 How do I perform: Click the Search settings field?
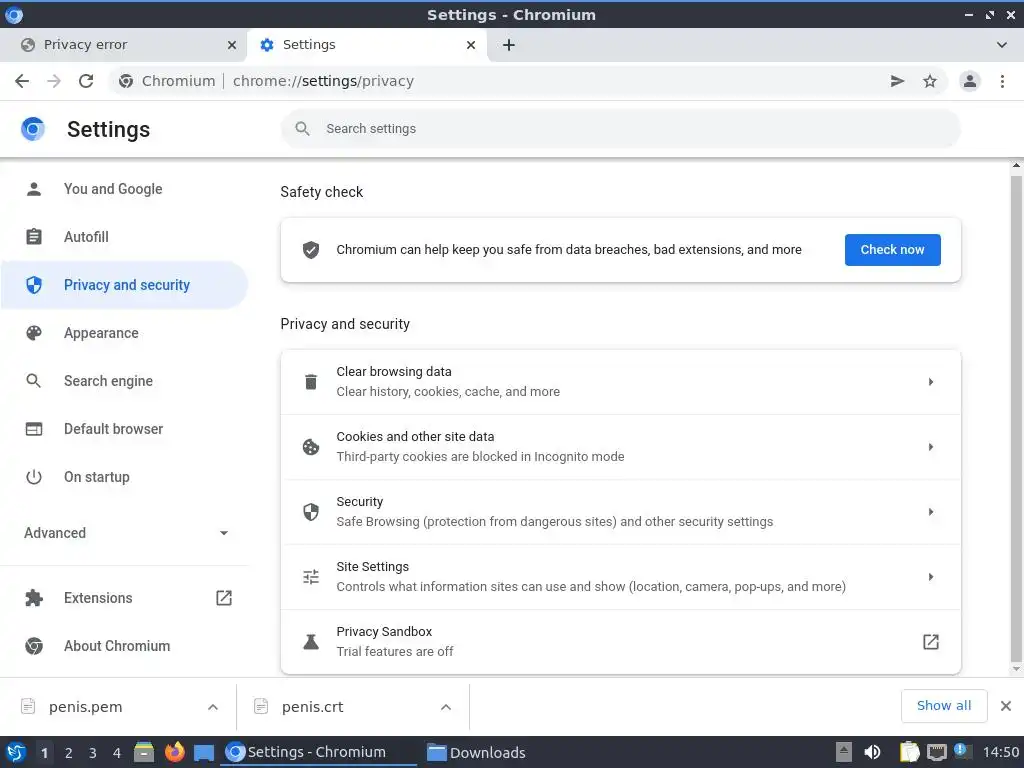click(620, 129)
